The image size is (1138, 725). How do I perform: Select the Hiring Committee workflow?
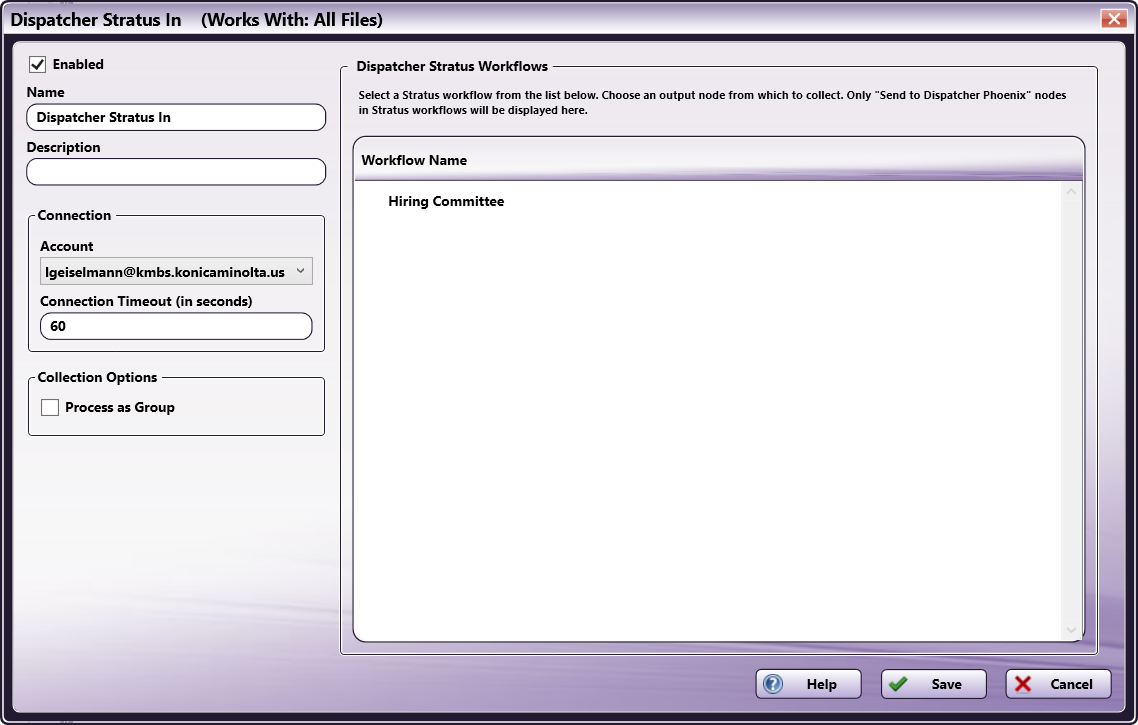click(x=446, y=202)
